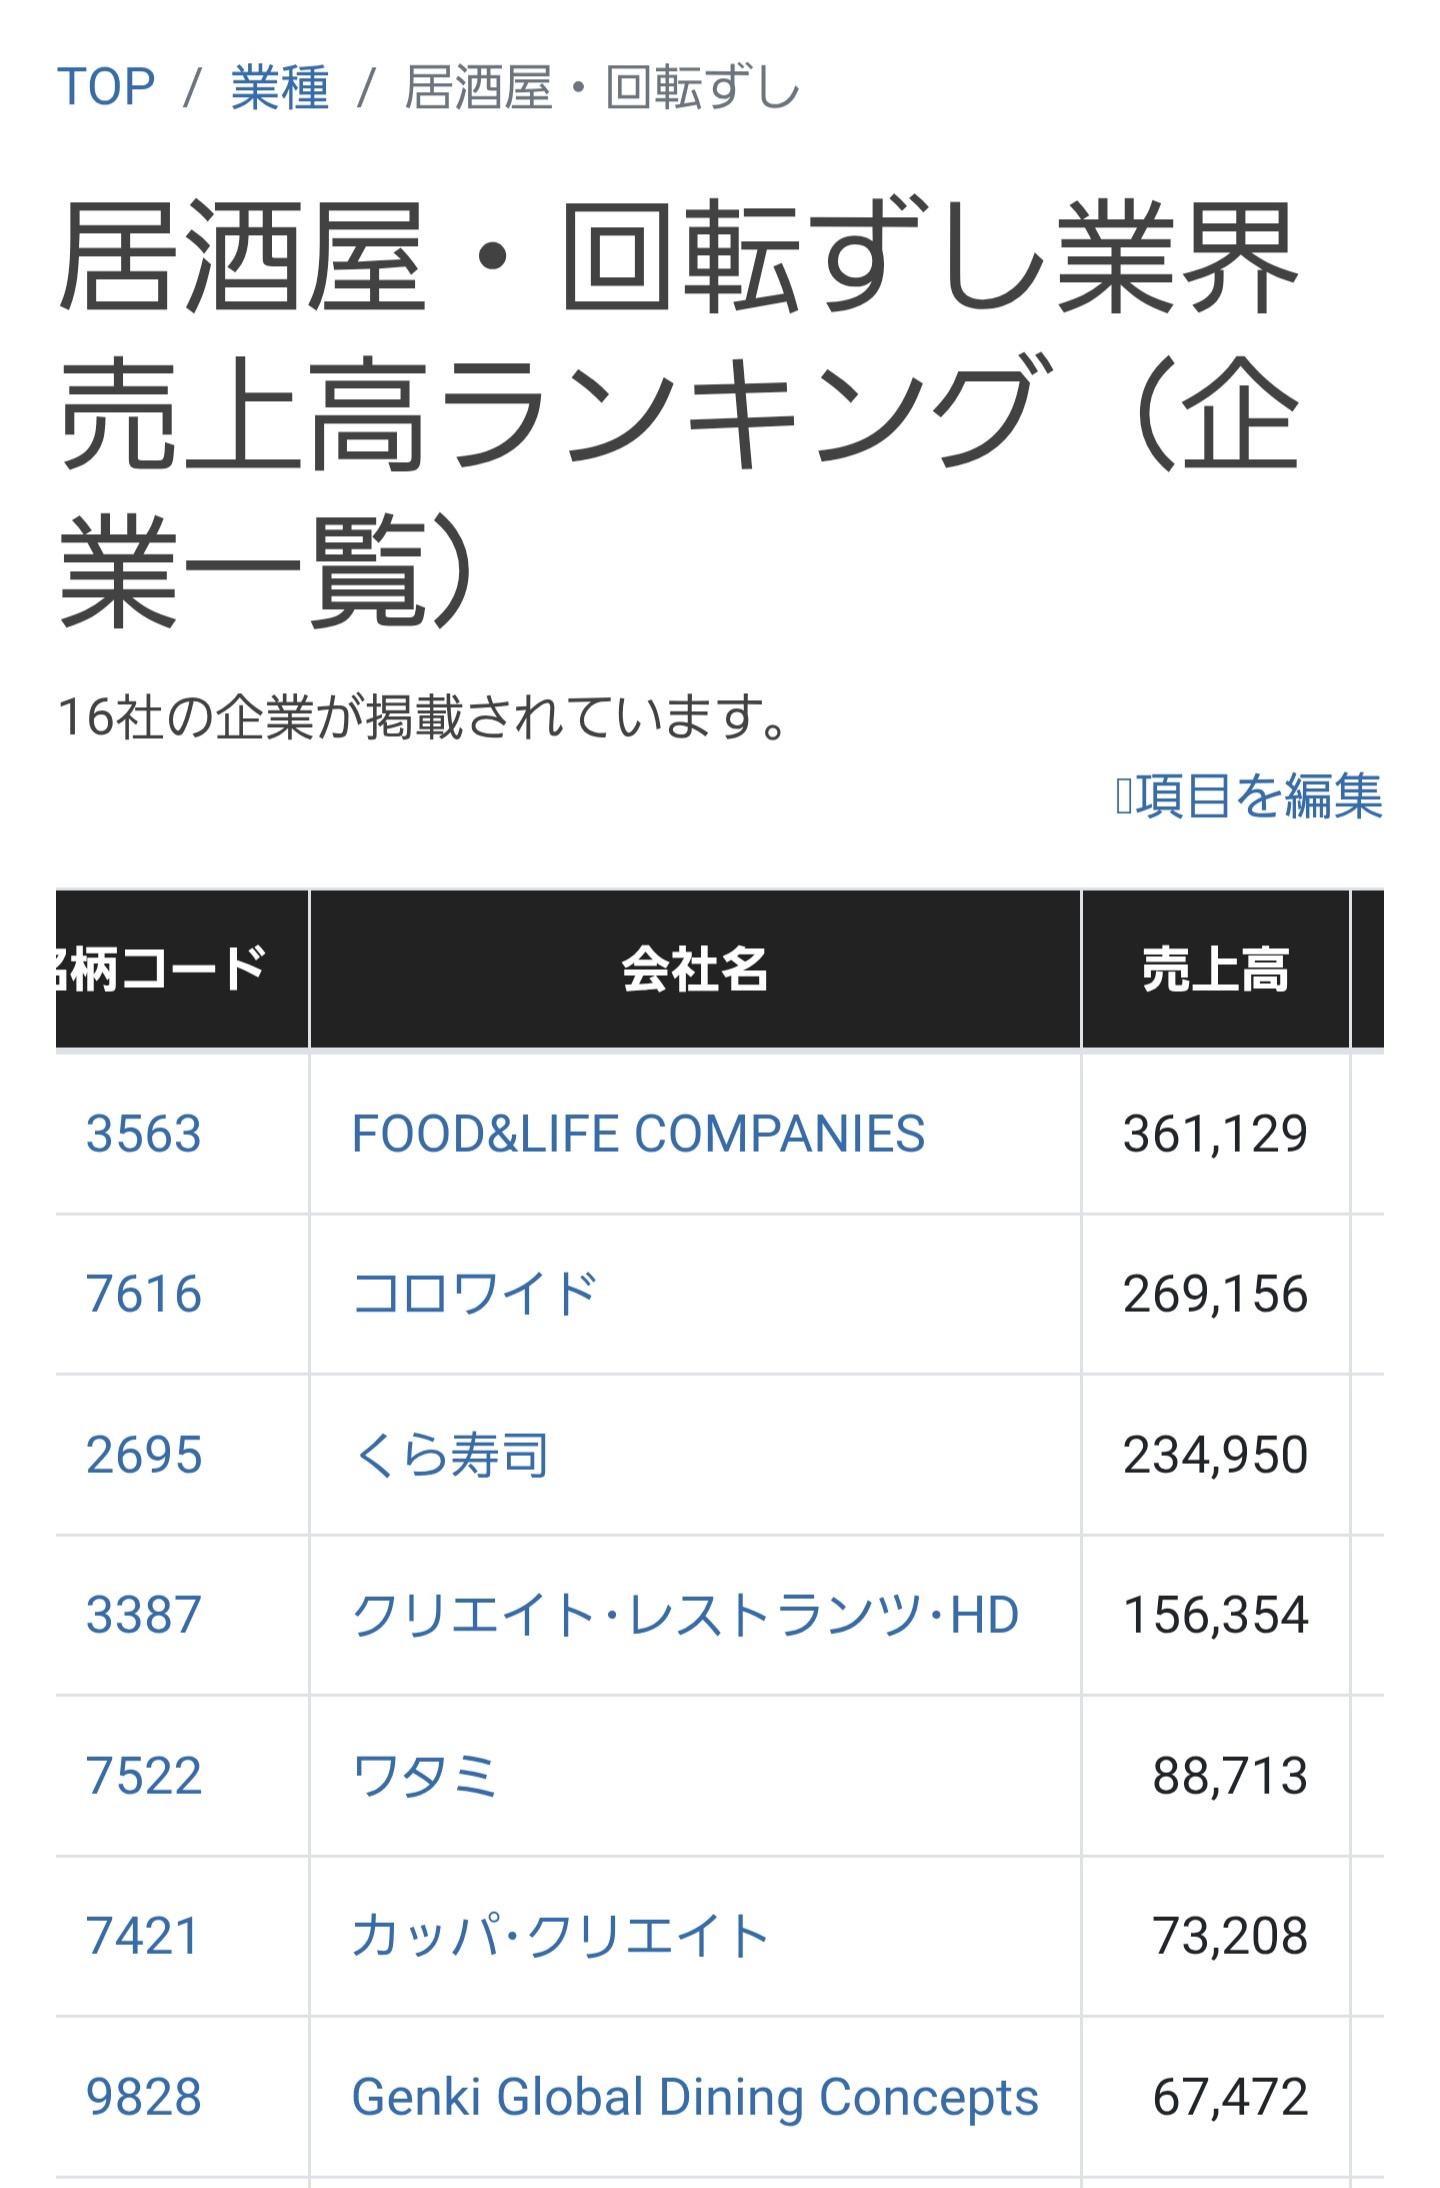This screenshot has width=1440, height=2188.
Task: Open stock code 7522 link
Action: point(144,1776)
